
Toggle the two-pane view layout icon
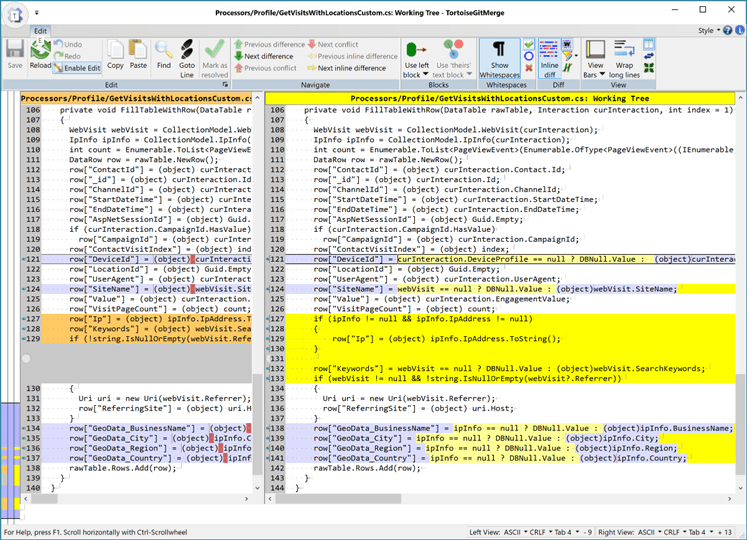649,44
